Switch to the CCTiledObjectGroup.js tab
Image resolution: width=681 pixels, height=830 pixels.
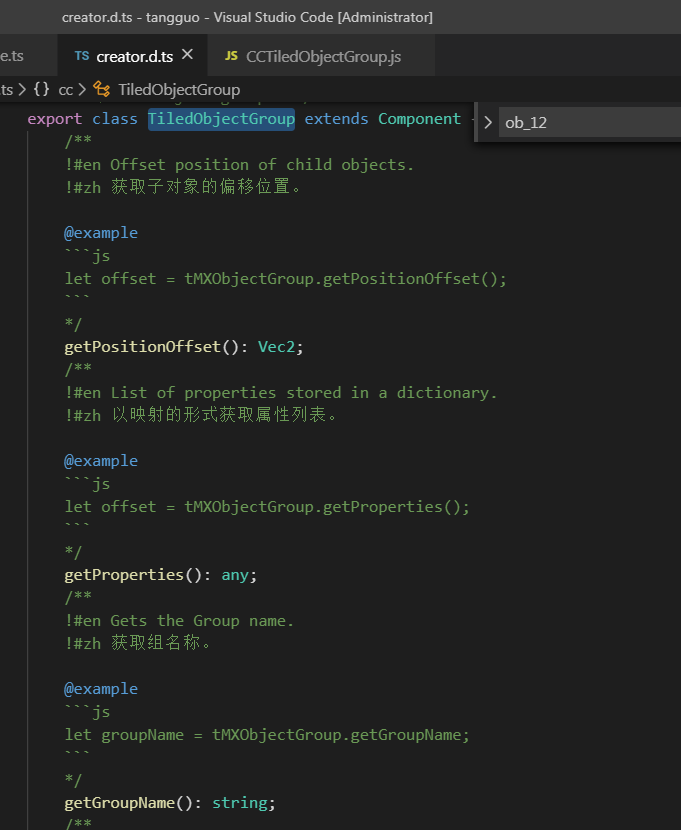point(322,56)
